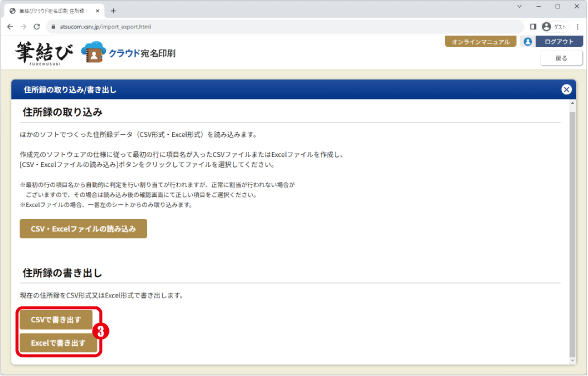Reload the page with the refresh icon
This screenshot has width=588, height=376.
[36, 27]
